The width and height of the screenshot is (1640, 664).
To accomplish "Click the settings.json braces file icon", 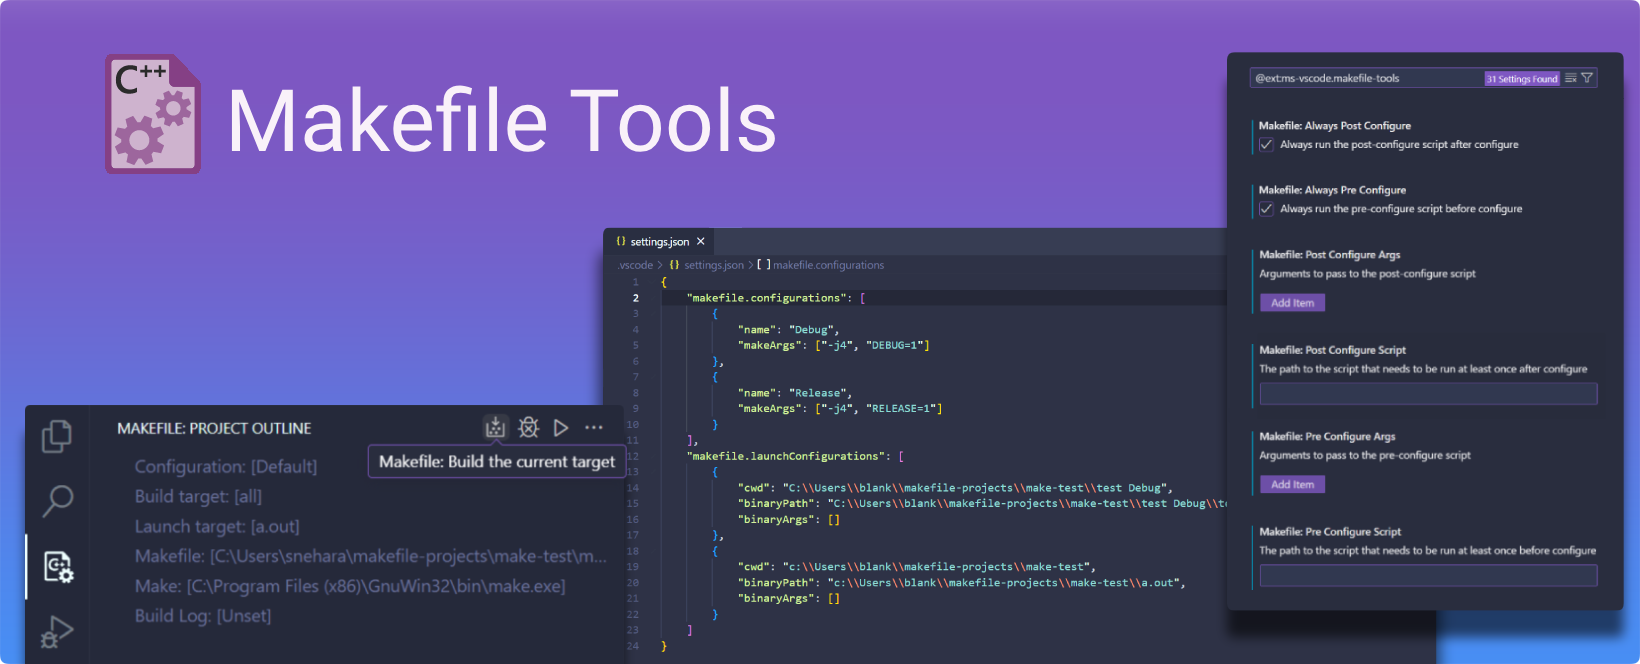I will 621,241.
